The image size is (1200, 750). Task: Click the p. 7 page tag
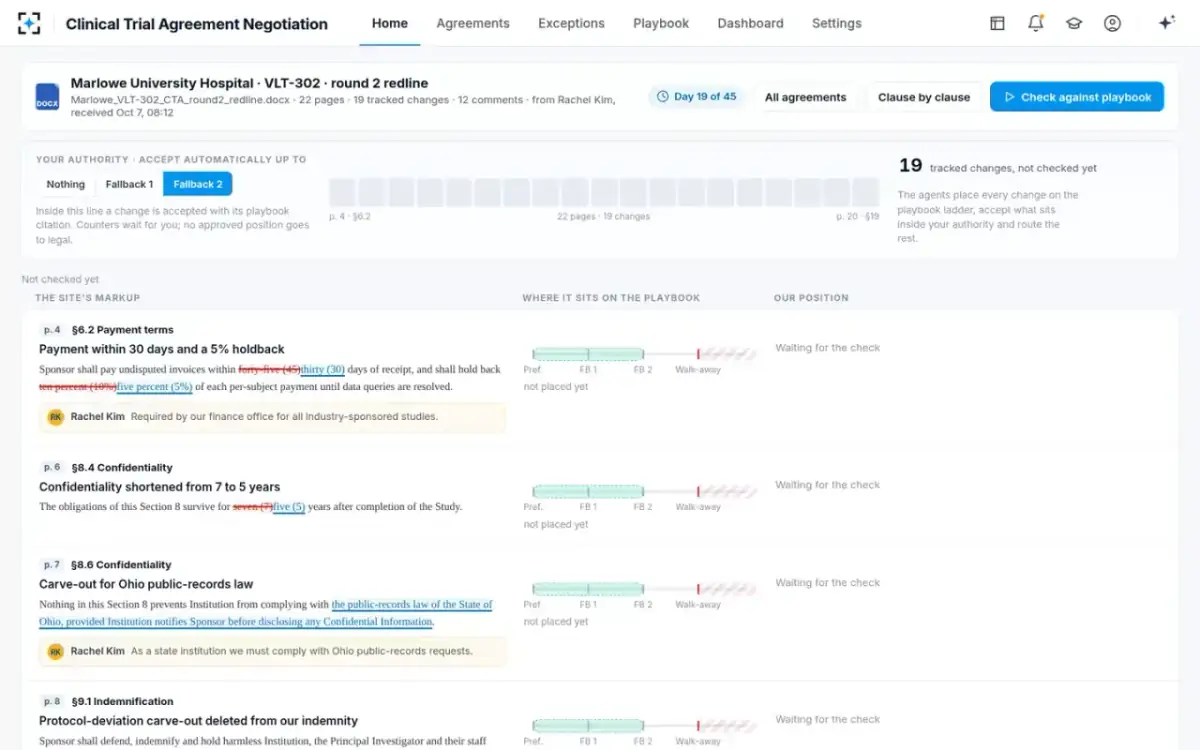pyautogui.click(x=52, y=565)
